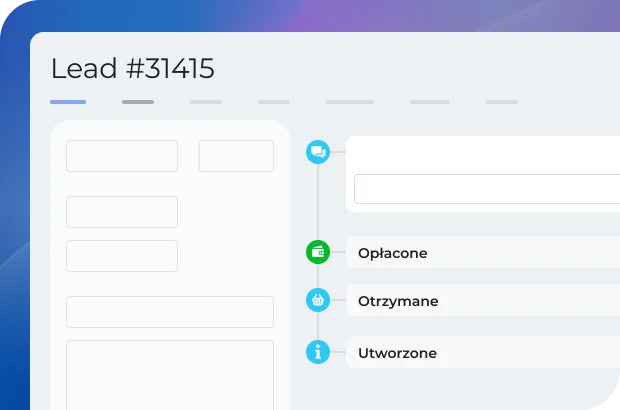
Task: Click the chat bubble timeline icon
Action: (318, 152)
